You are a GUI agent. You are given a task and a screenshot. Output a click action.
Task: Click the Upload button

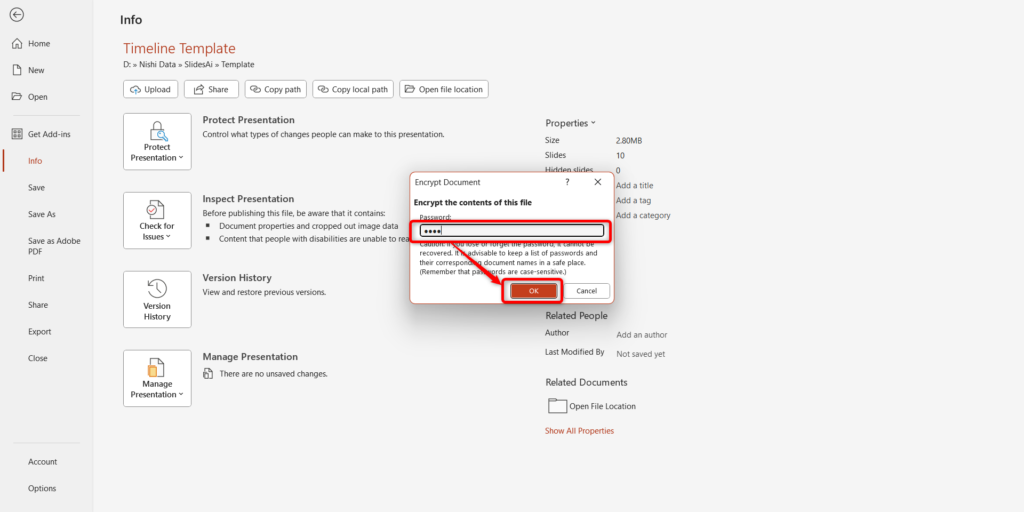click(151, 89)
